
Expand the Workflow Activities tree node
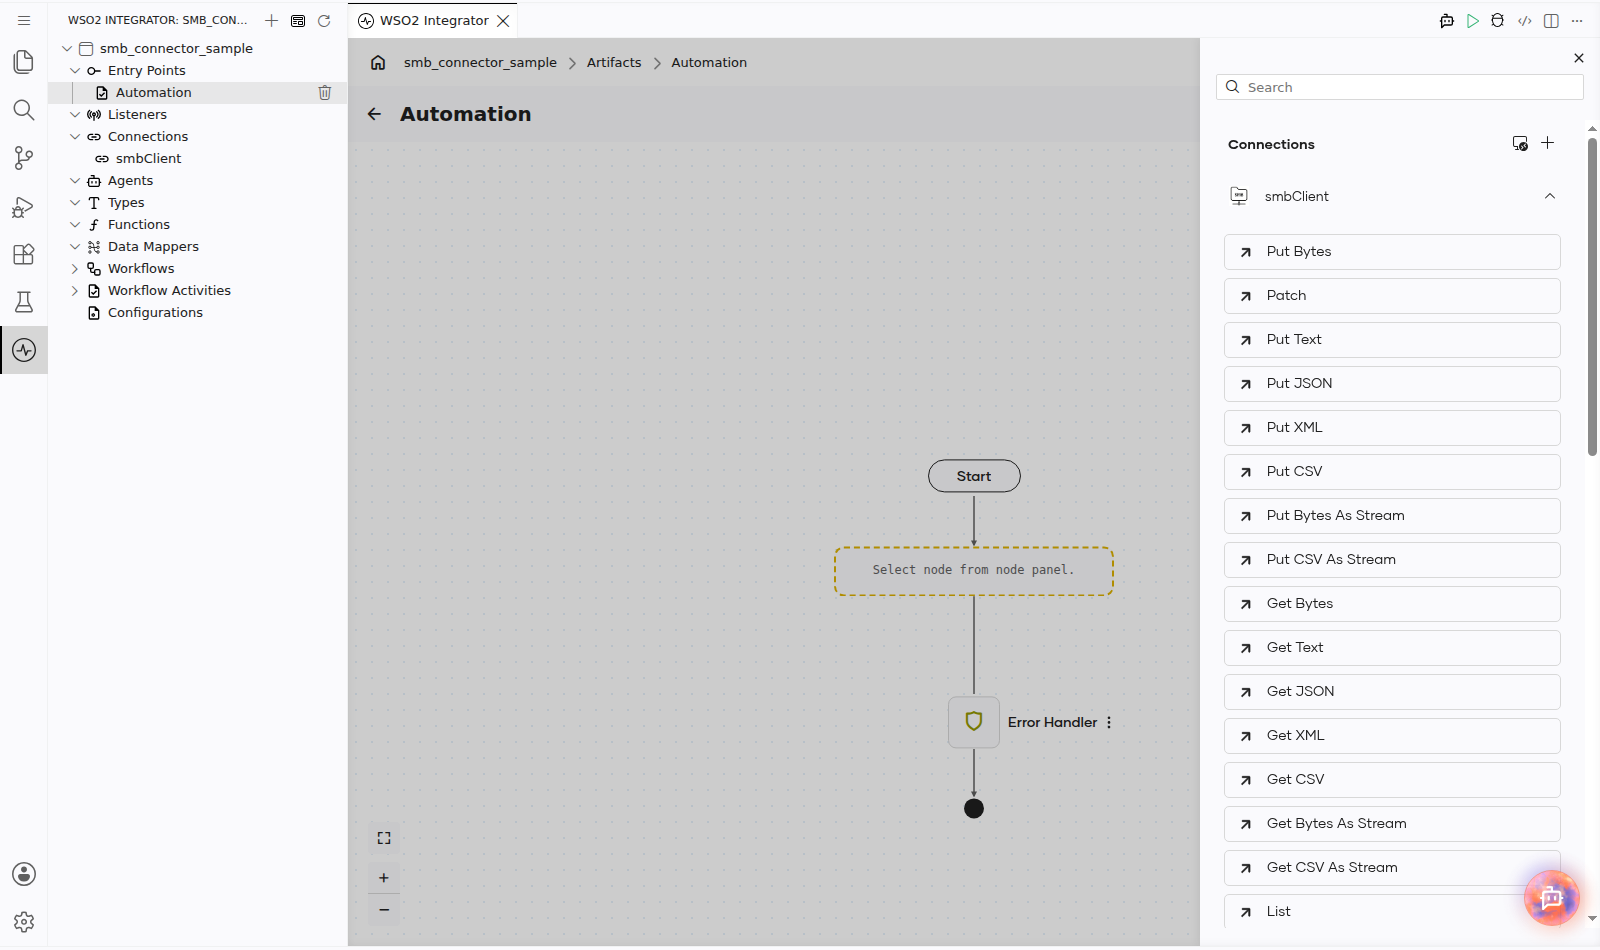(75, 290)
